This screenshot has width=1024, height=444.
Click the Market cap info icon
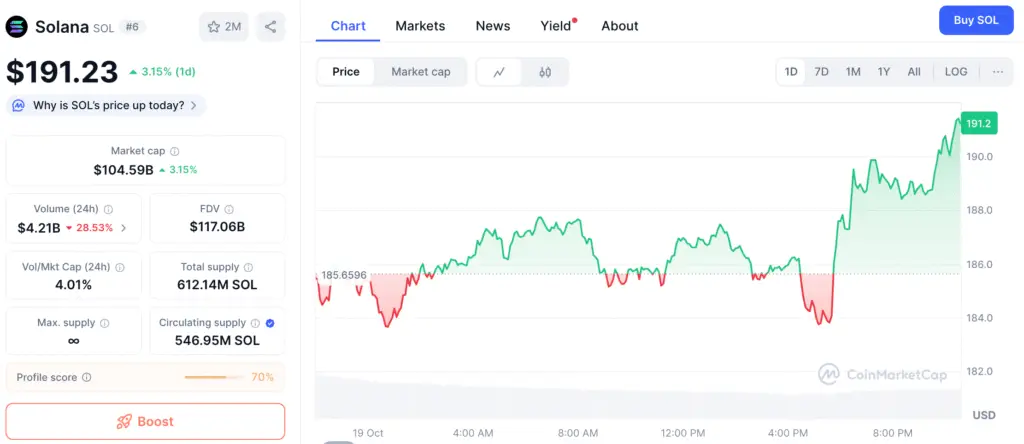point(176,151)
